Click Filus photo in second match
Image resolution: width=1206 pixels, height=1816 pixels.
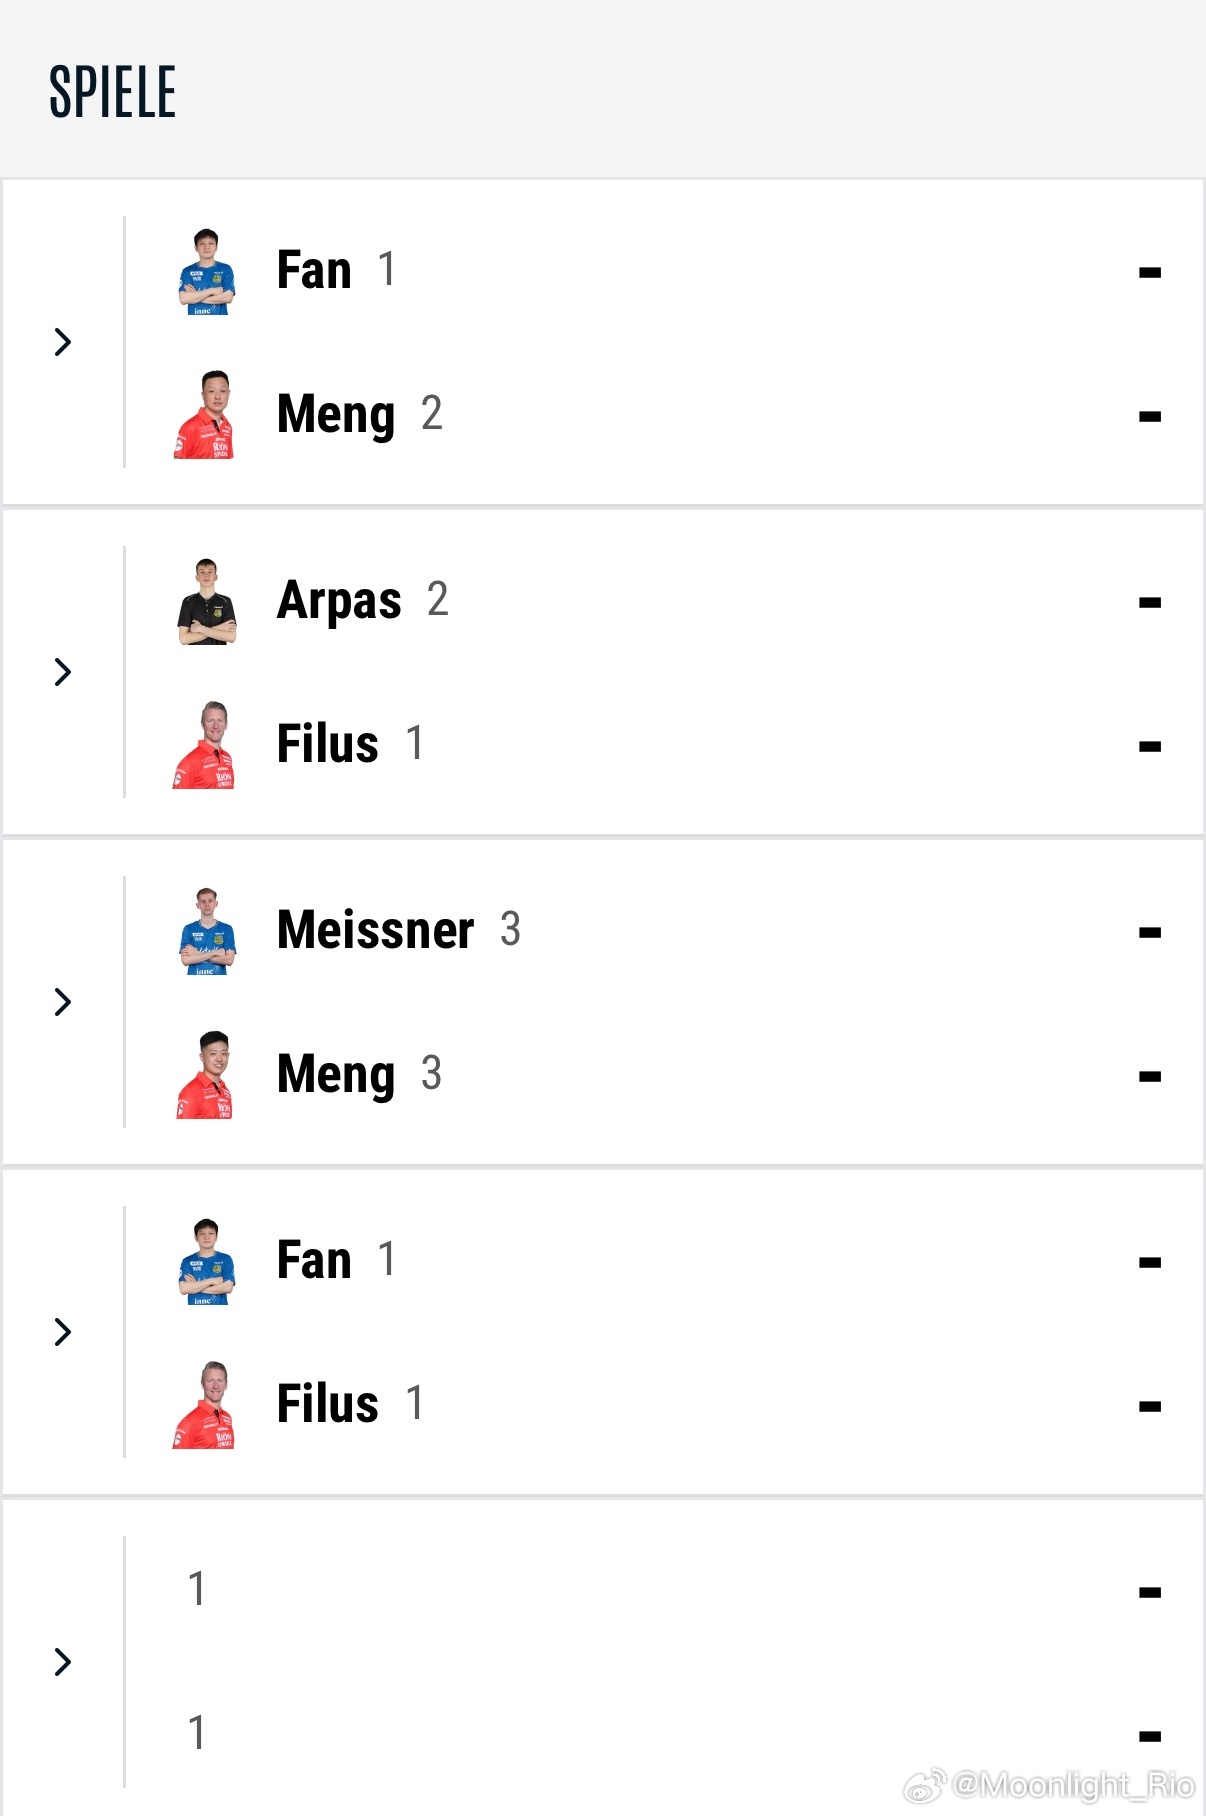pos(205,745)
